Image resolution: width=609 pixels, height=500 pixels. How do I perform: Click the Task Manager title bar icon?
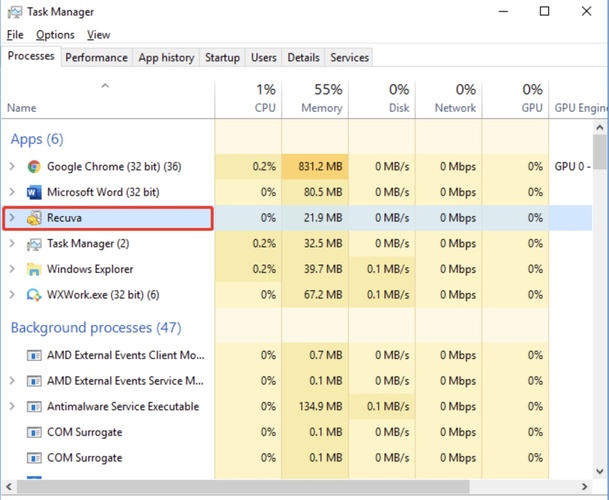(15, 12)
